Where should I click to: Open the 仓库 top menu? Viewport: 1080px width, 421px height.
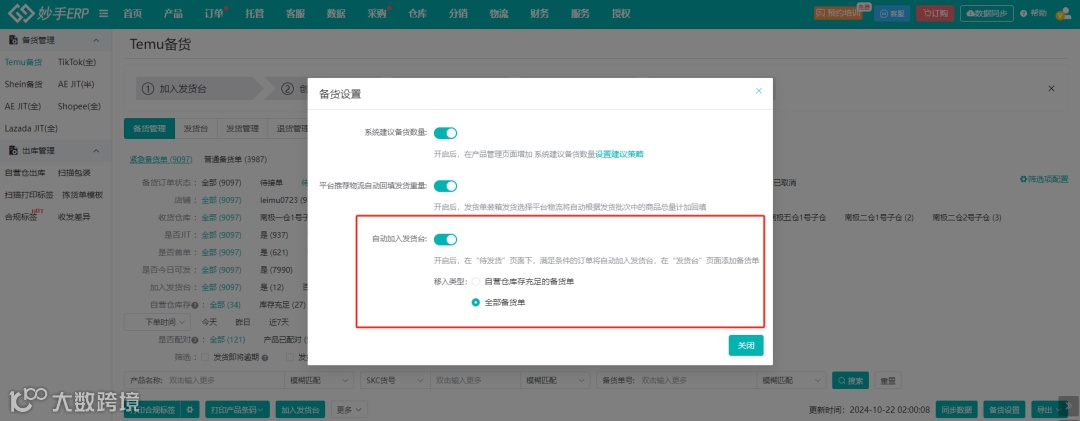coord(417,13)
